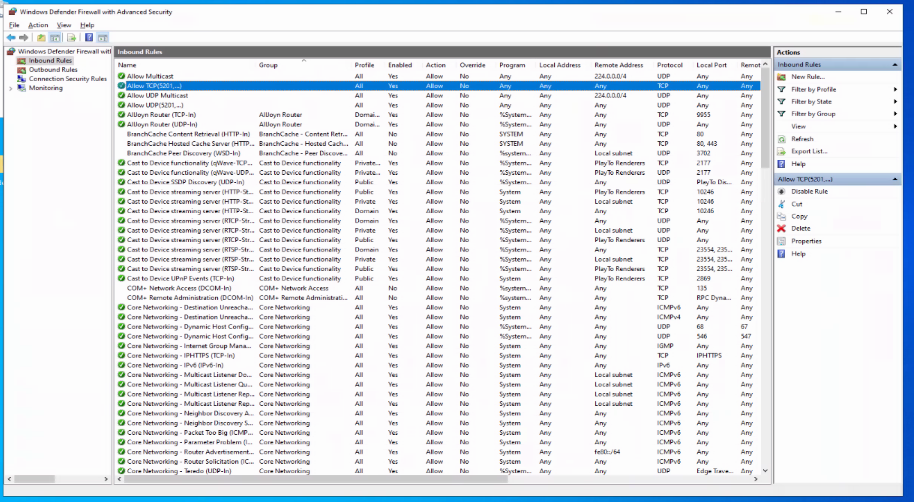Expand the Monitoring tree node

10,88
